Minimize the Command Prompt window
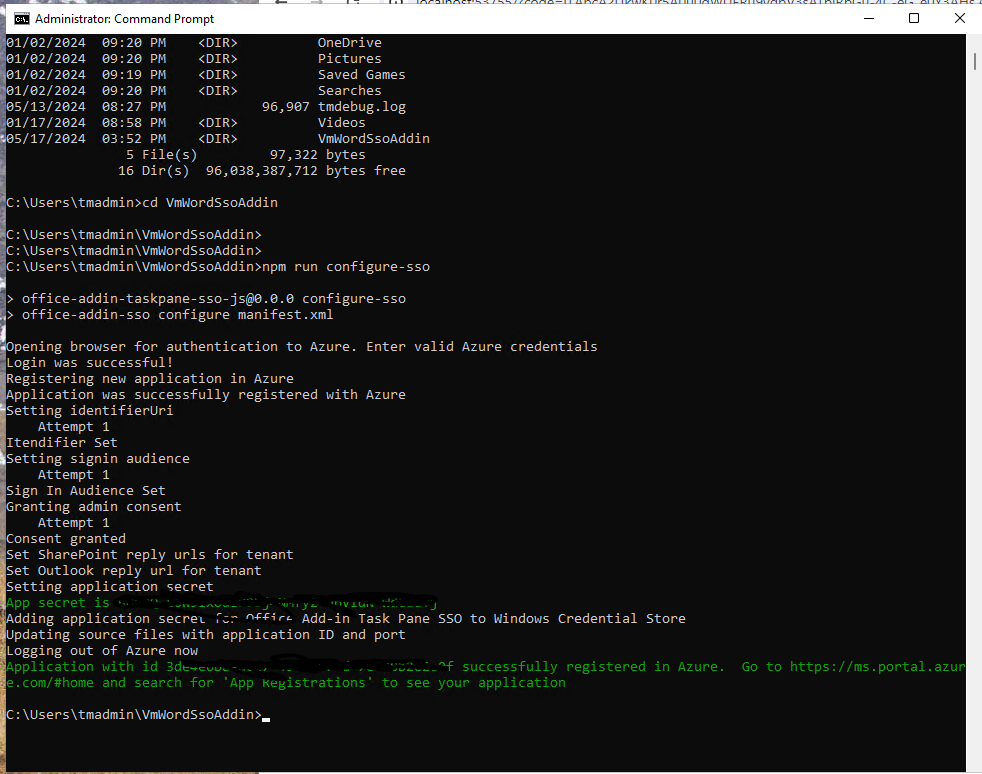The height and width of the screenshot is (774, 982). point(869,18)
